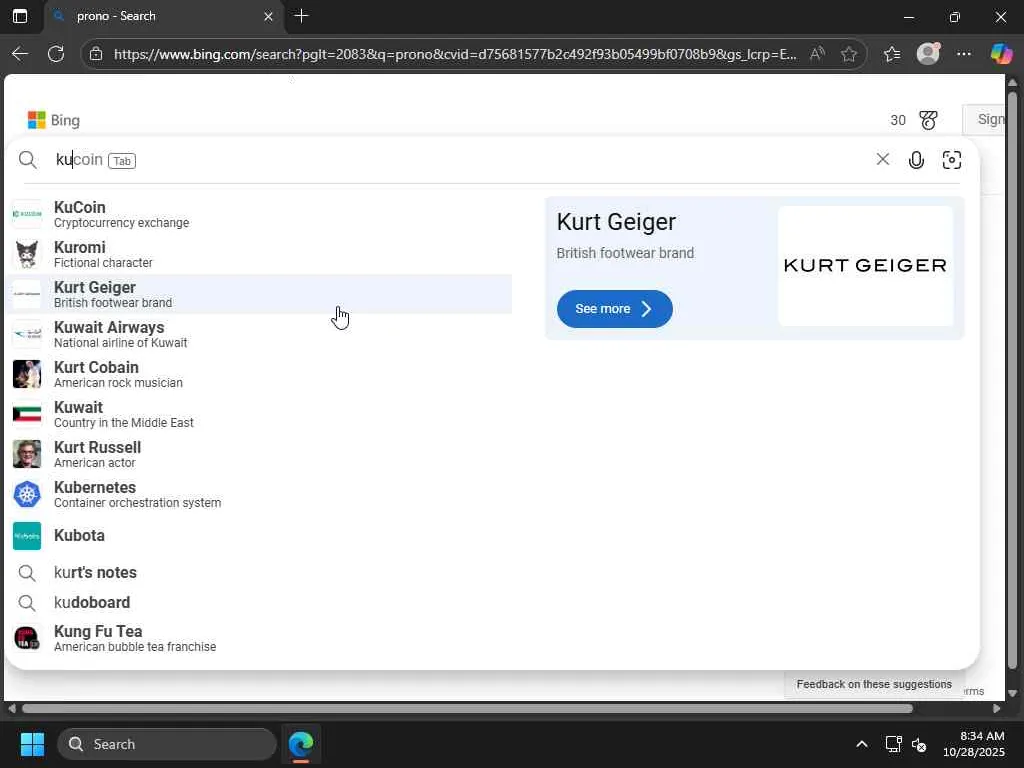This screenshot has height=768, width=1024.
Task: Click muted volume tray icon
Action: 919,744
